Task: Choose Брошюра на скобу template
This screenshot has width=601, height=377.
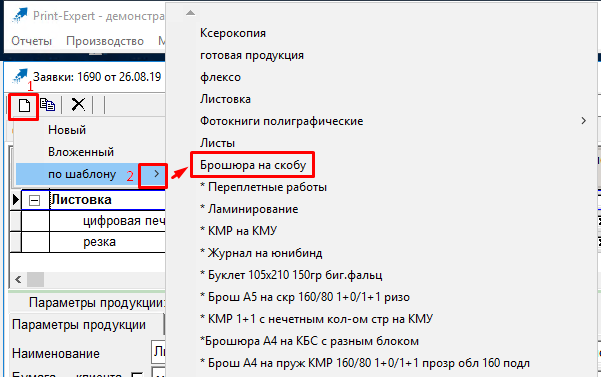Action: tap(253, 165)
